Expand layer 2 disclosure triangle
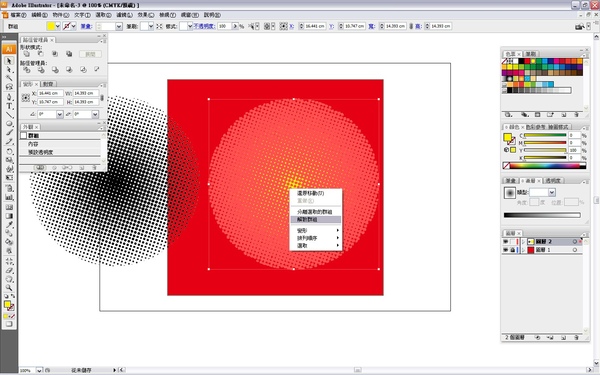This screenshot has height=375, width=600. tap(523, 242)
